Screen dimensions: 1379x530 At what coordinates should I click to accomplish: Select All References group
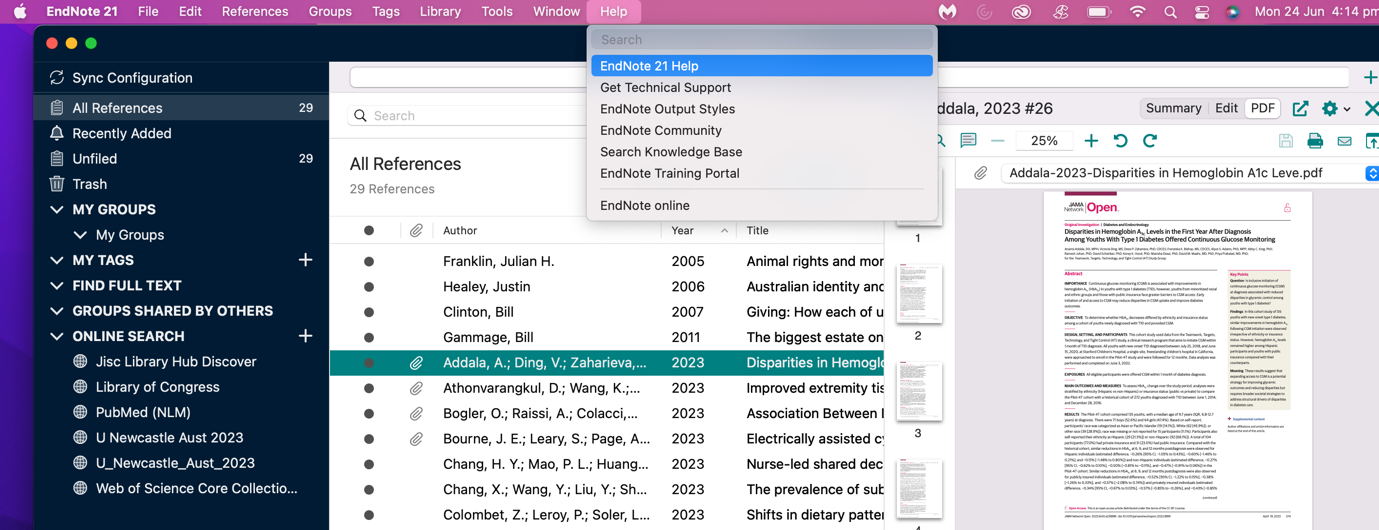(x=181, y=108)
